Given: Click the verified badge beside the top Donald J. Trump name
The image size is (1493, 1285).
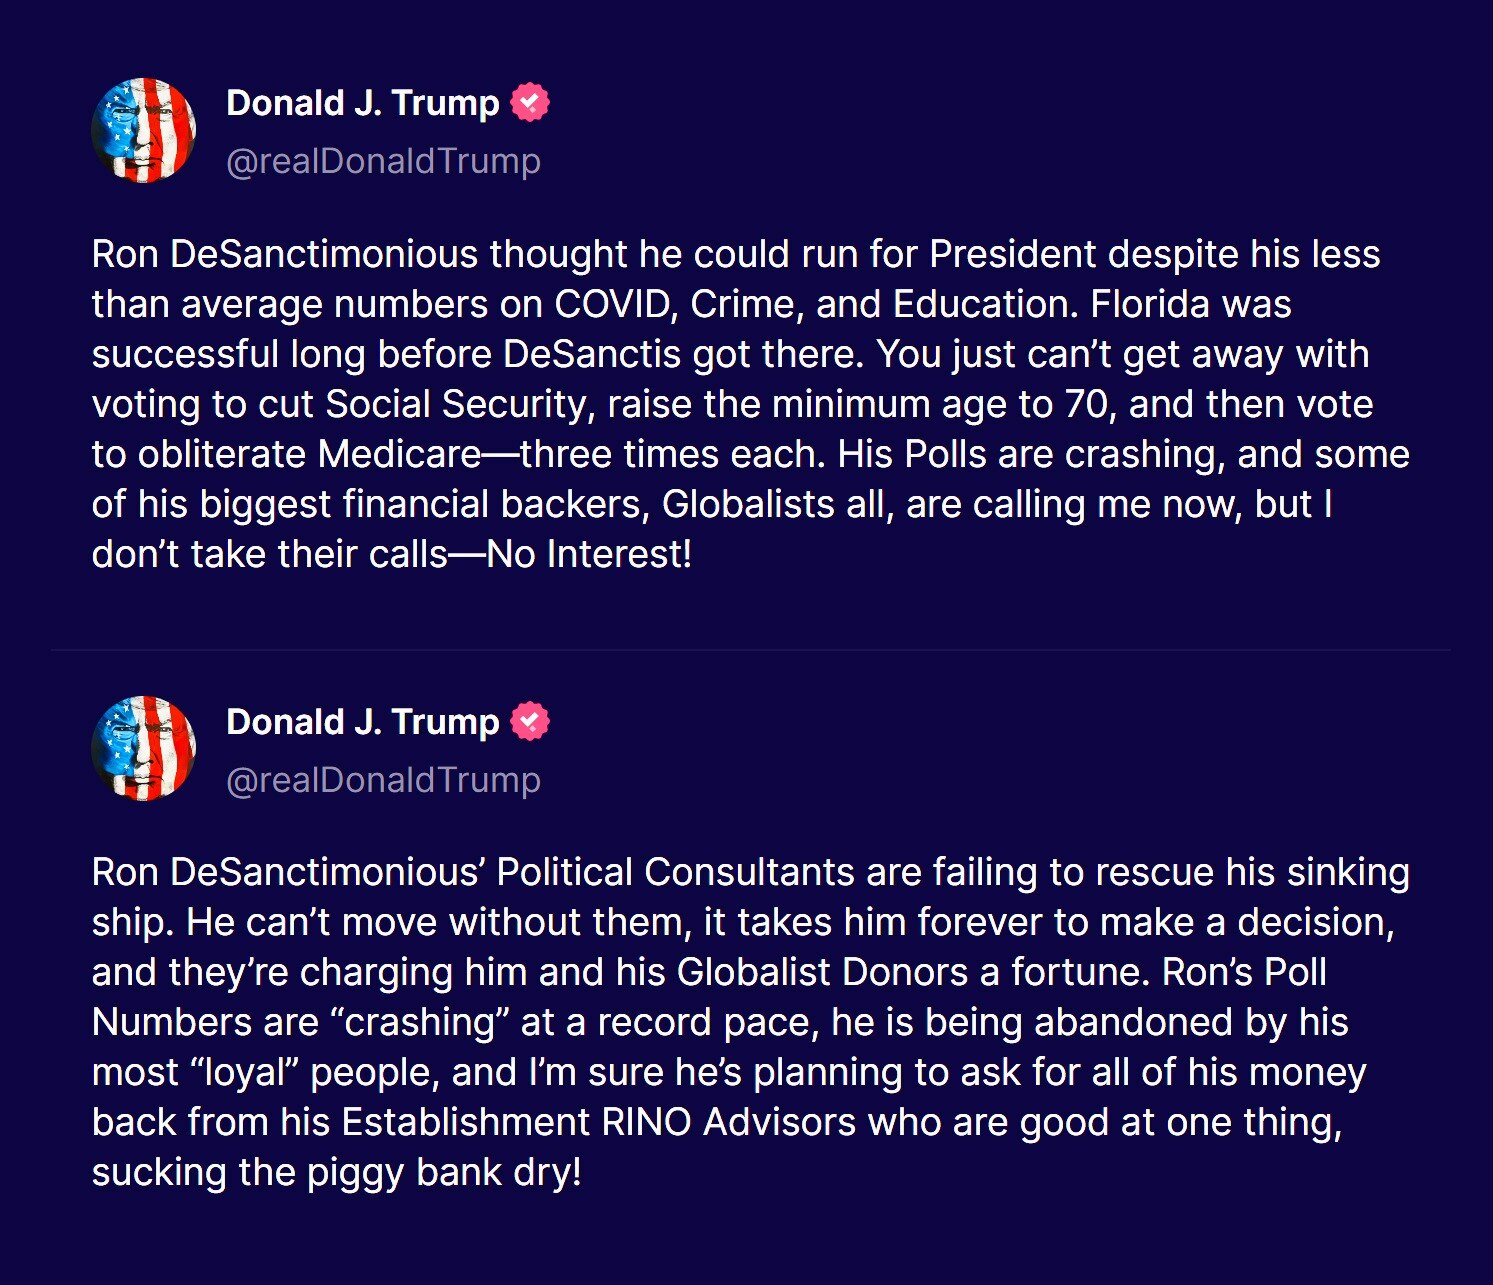Looking at the screenshot, I should click(x=530, y=101).
